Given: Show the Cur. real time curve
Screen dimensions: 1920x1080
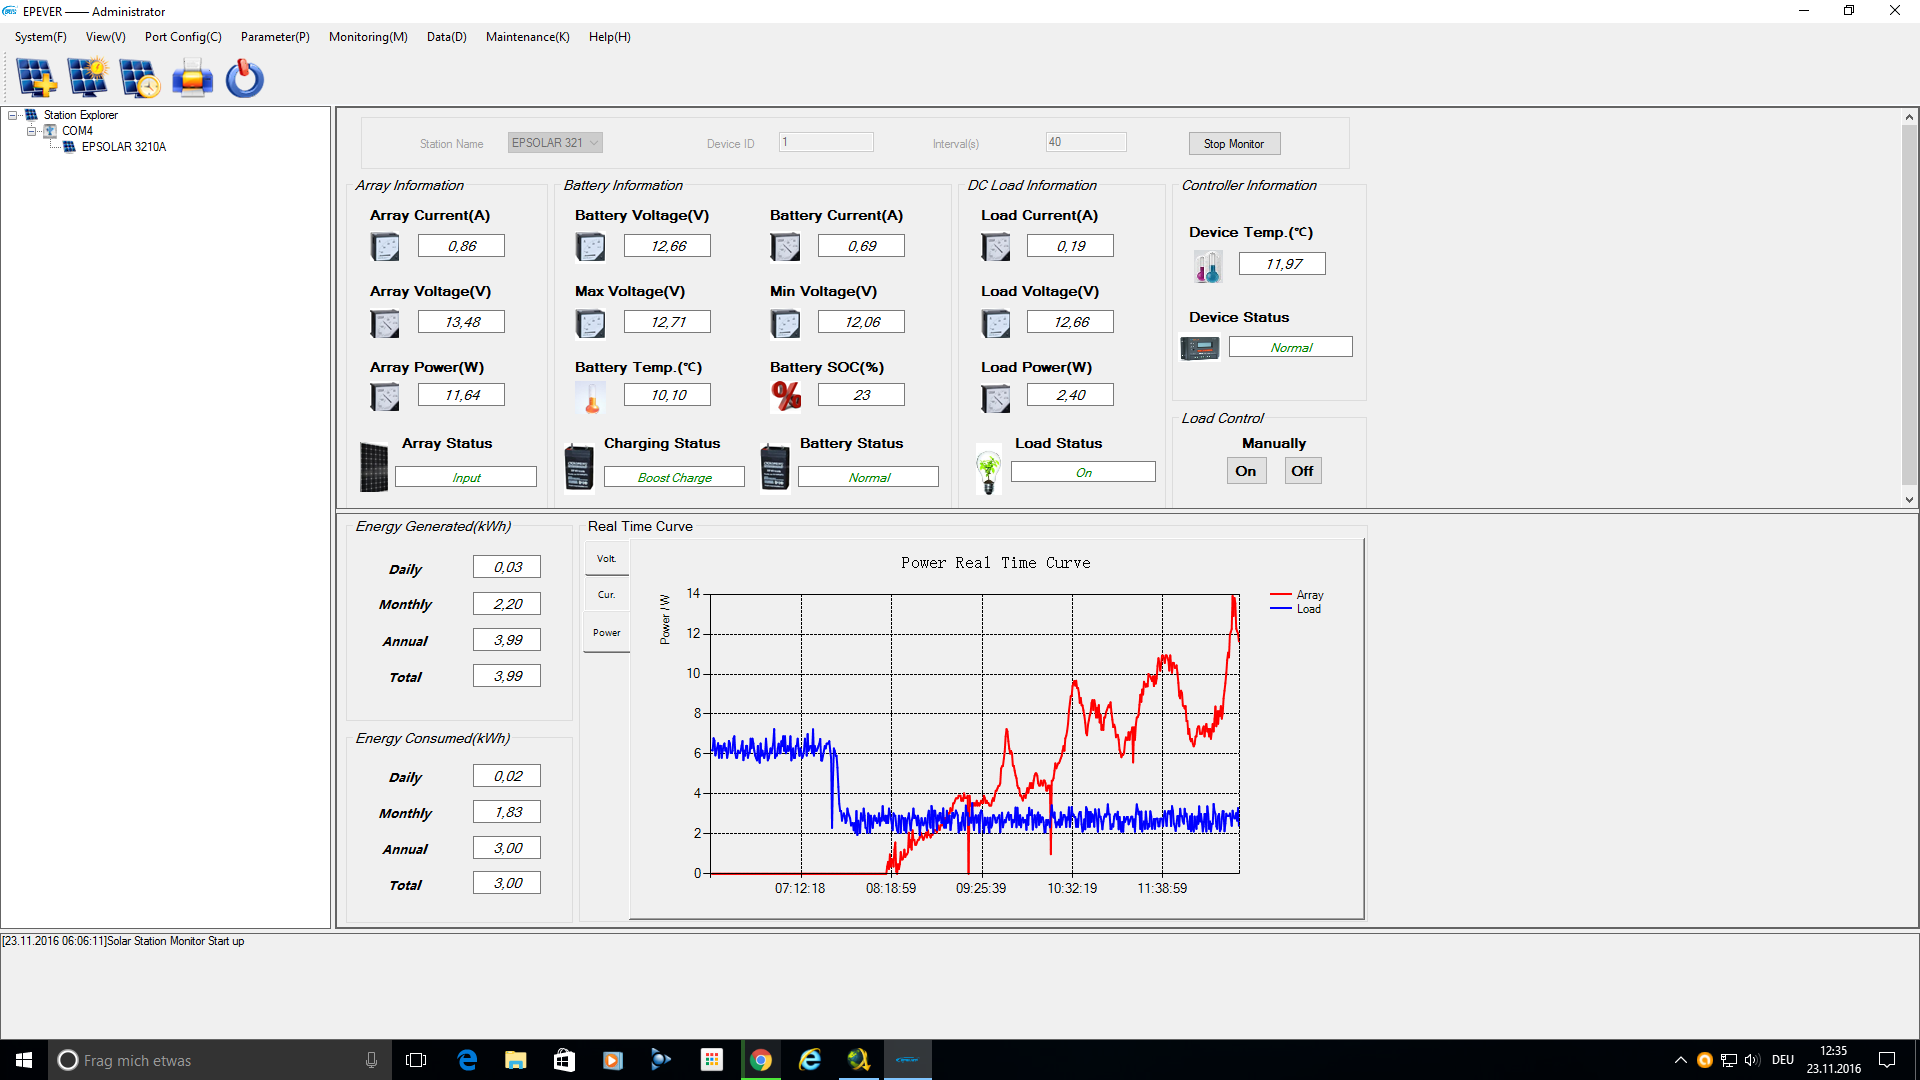Looking at the screenshot, I should coord(606,595).
